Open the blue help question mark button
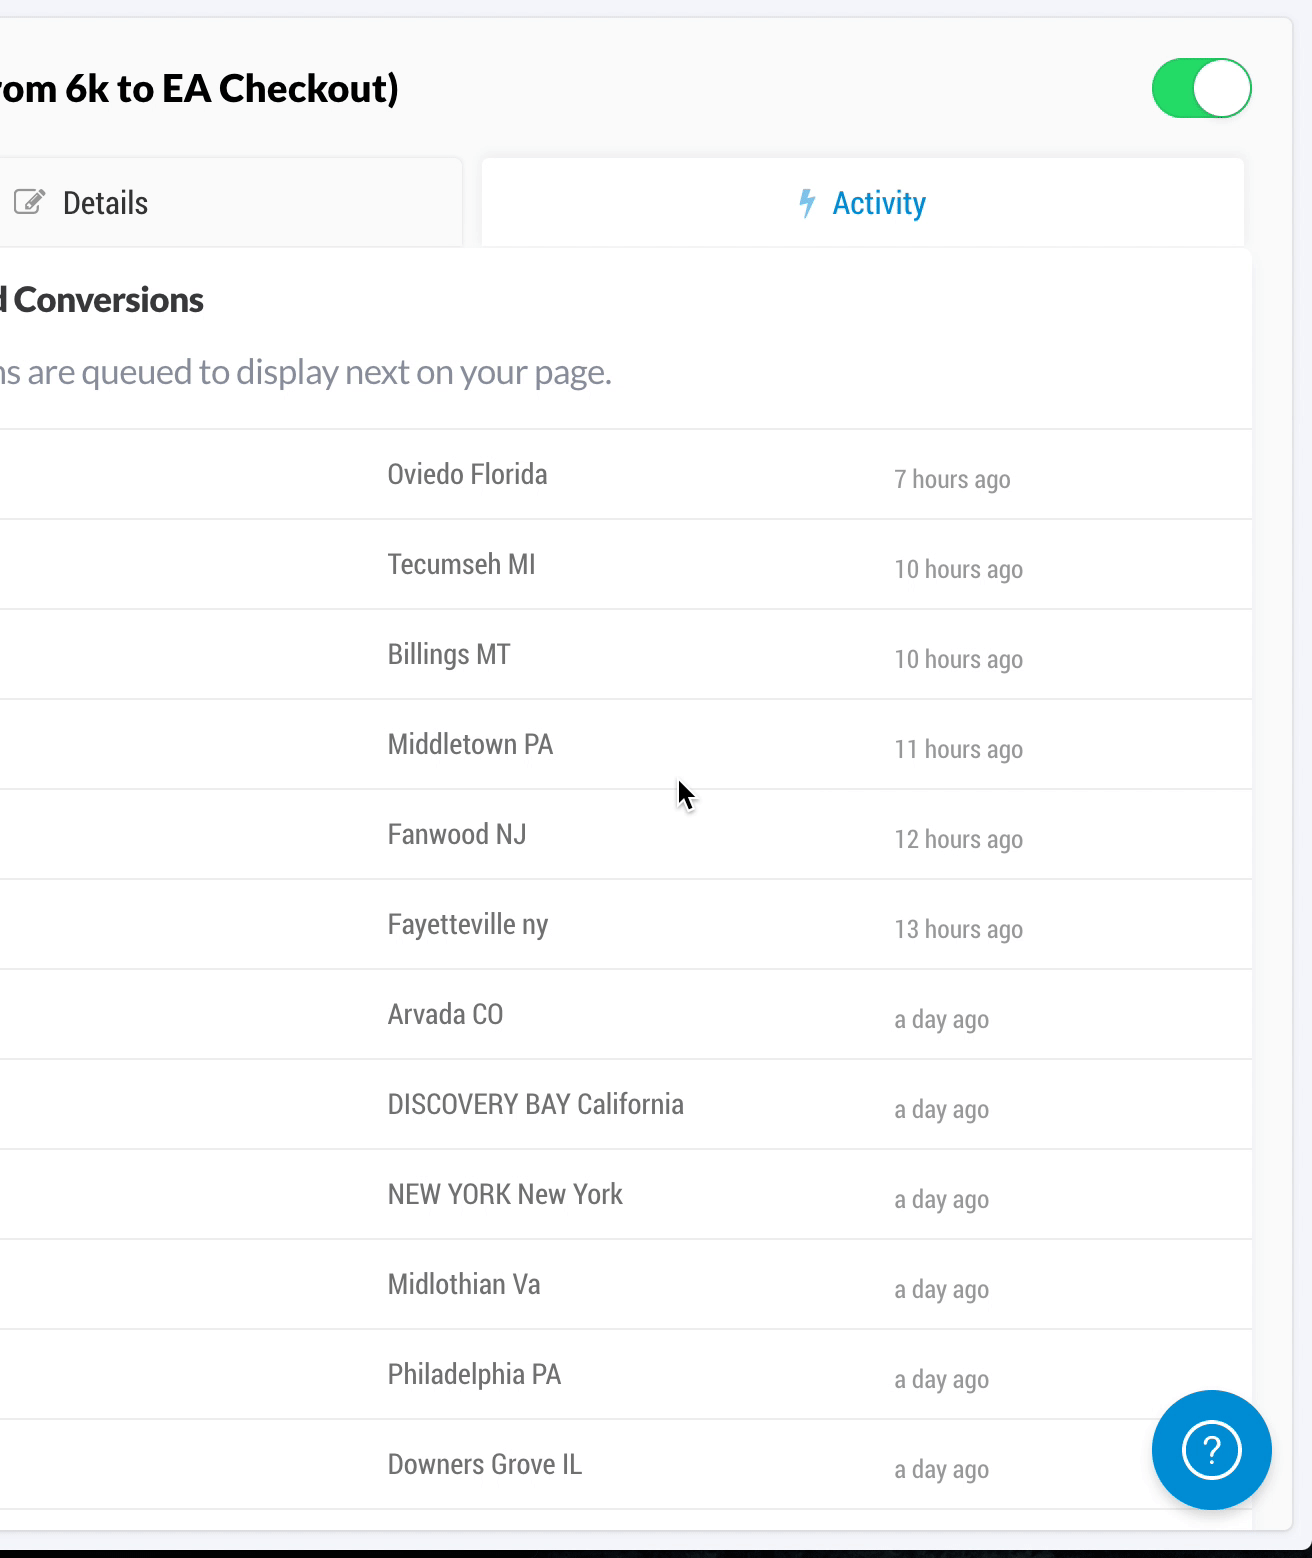 (1211, 1449)
